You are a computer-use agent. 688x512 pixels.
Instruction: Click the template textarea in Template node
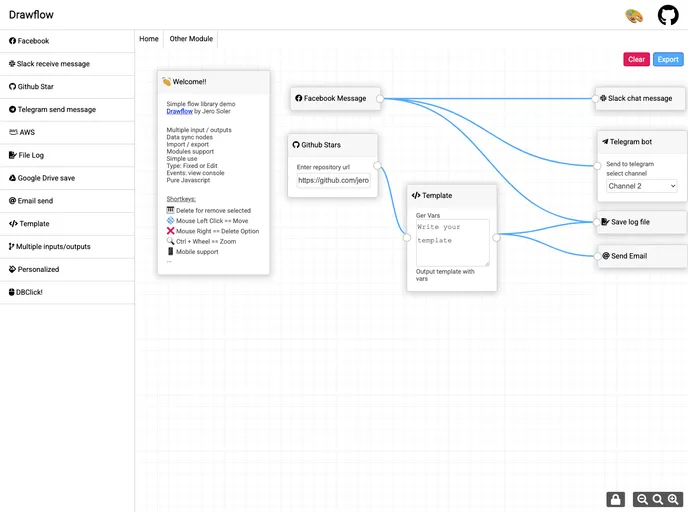(x=452, y=243)
